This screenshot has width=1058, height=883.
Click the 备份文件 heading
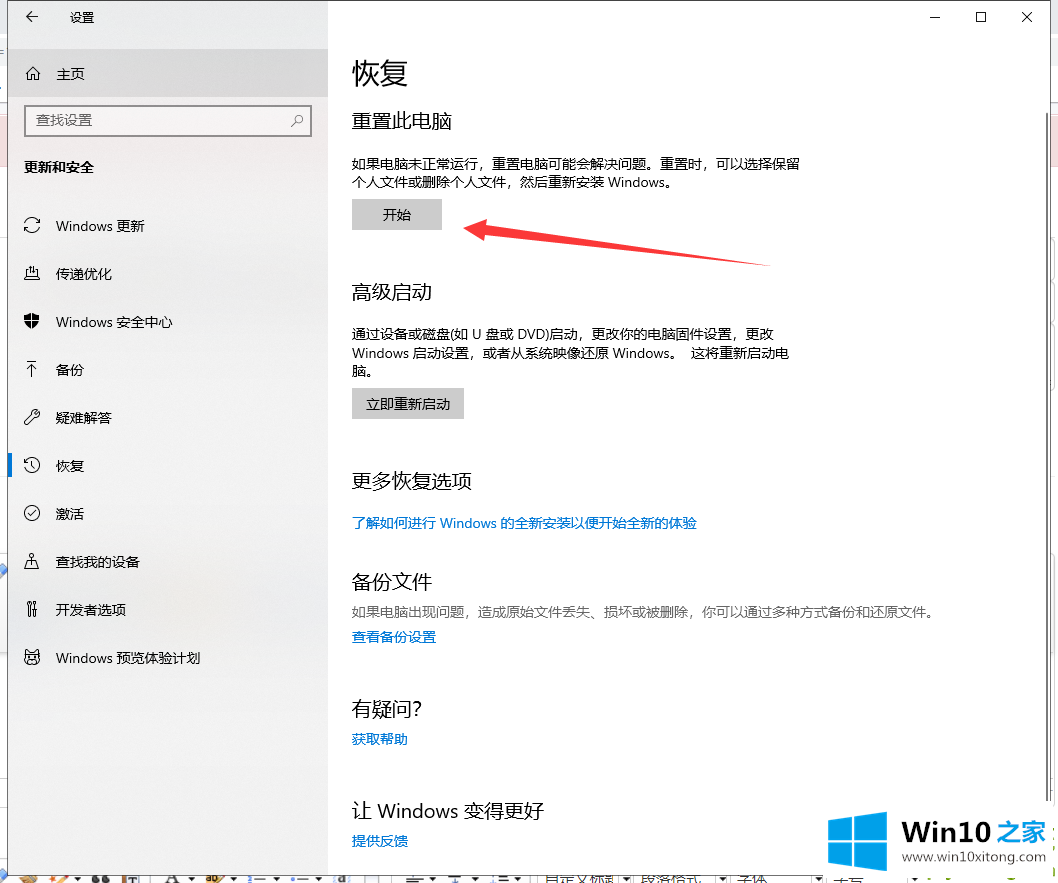[391, 581]
